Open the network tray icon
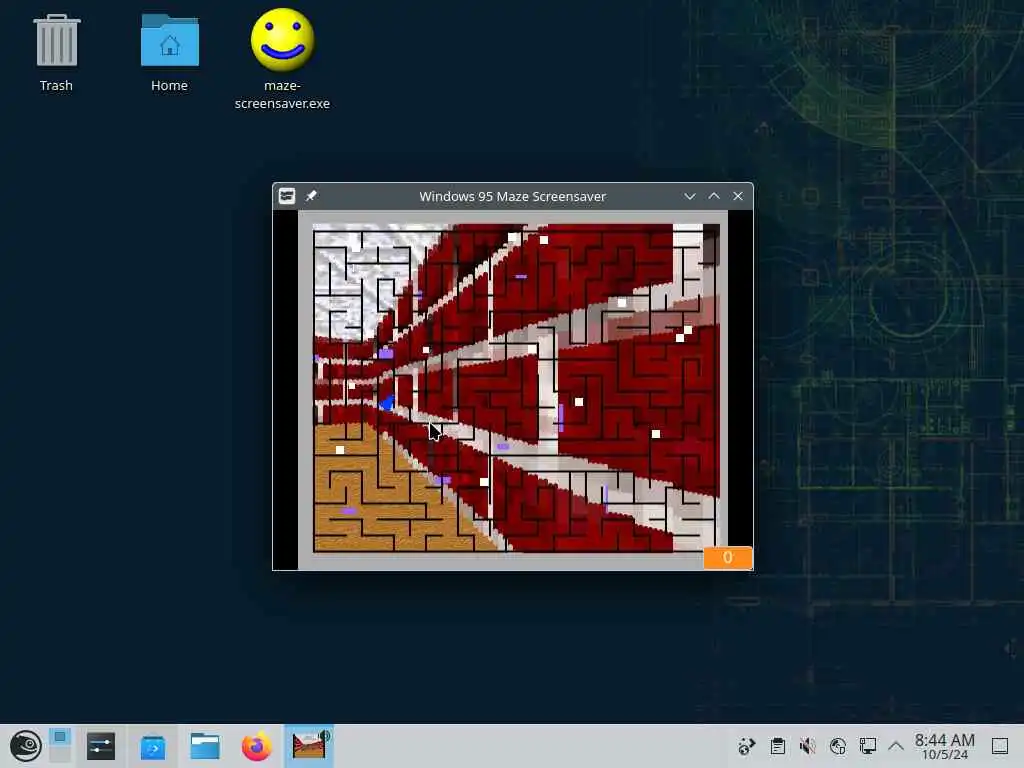This screenshot has width=1024, height=768. point(838,746)
